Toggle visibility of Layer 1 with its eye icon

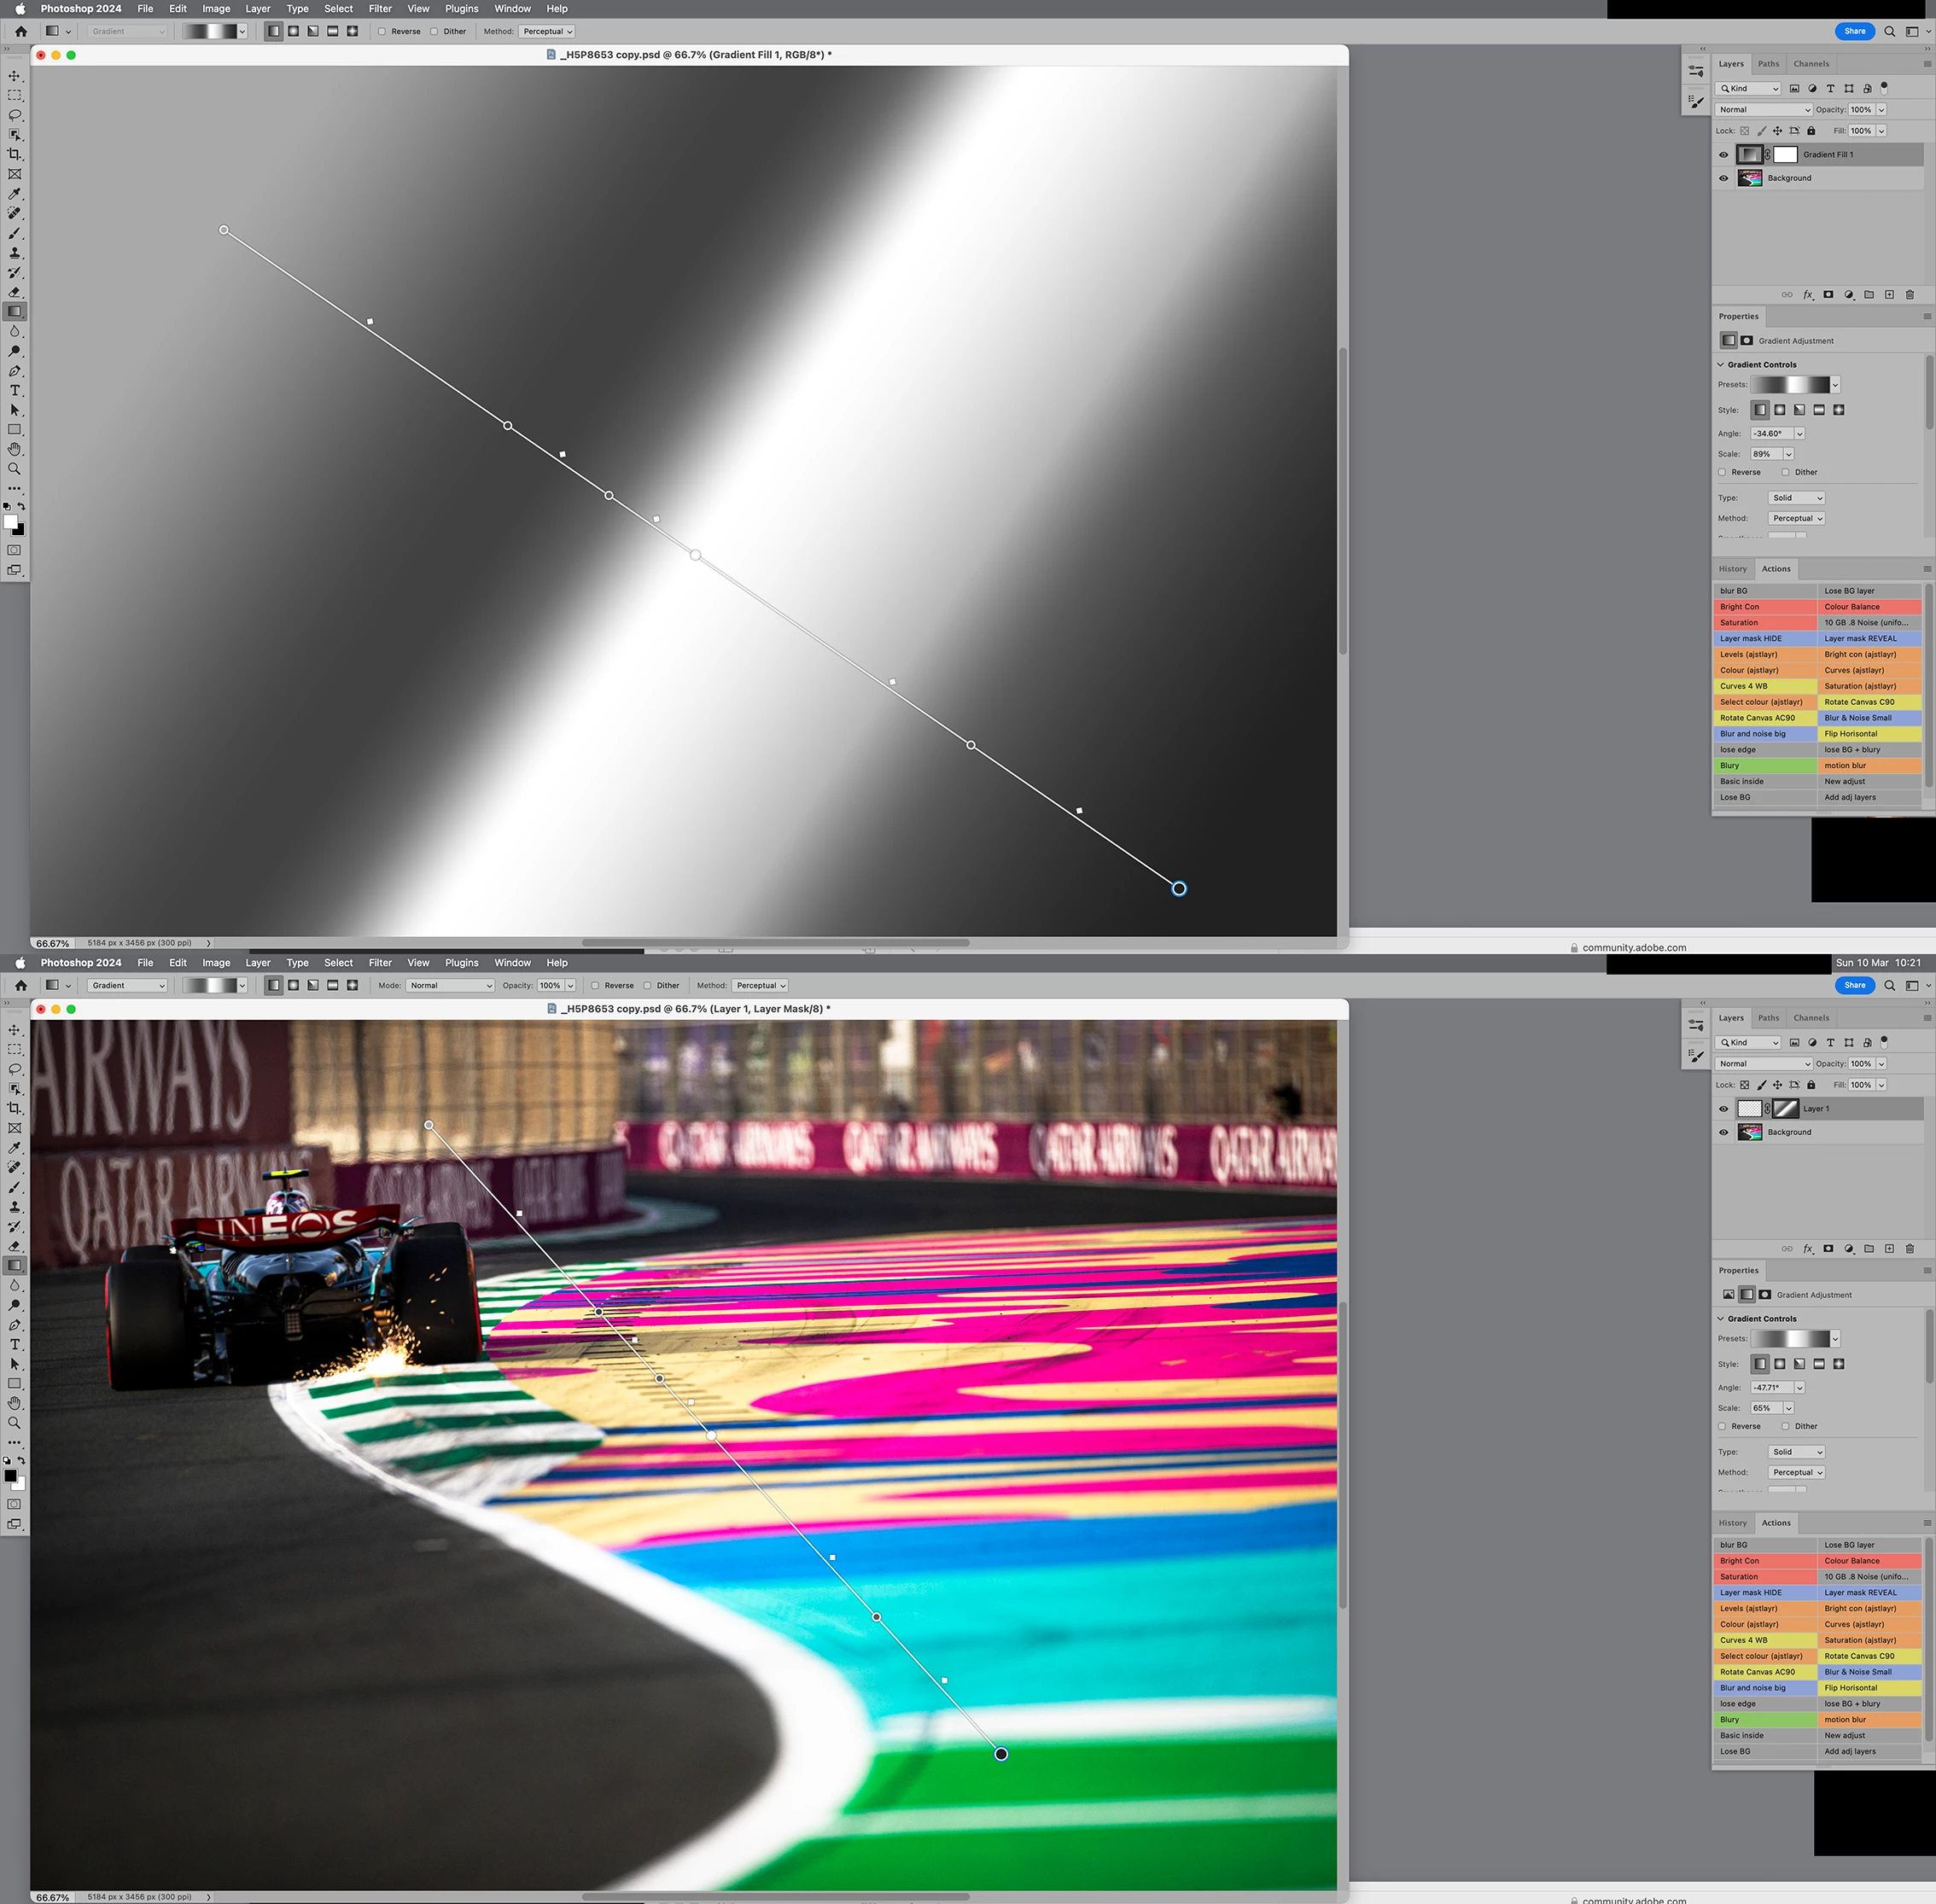tap(1723, 1109)
